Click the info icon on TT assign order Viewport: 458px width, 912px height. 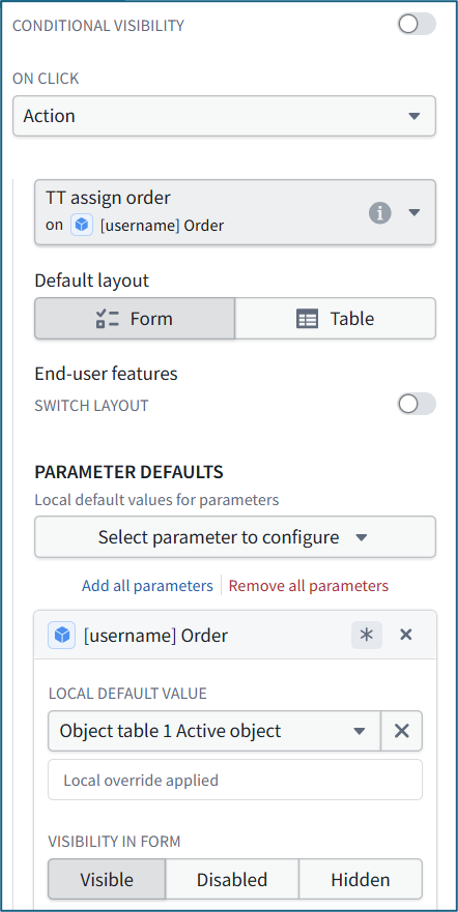point(379,213)
